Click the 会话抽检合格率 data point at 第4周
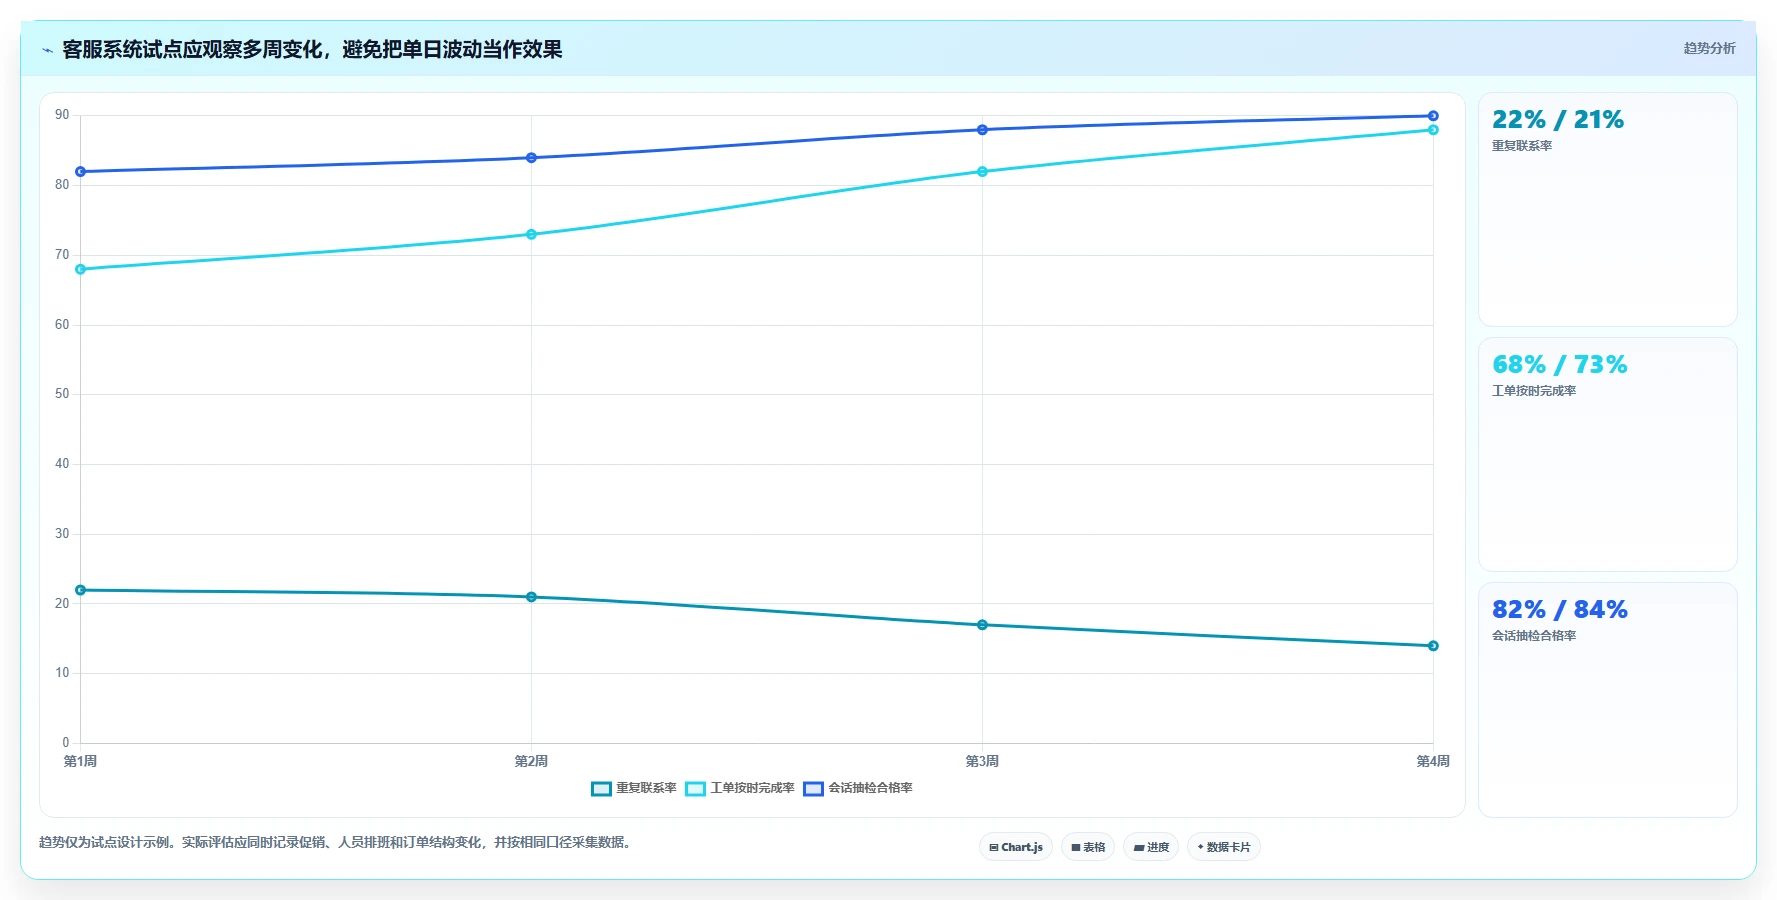Viewport: 1777px width, 900px height. point(1433,116)
